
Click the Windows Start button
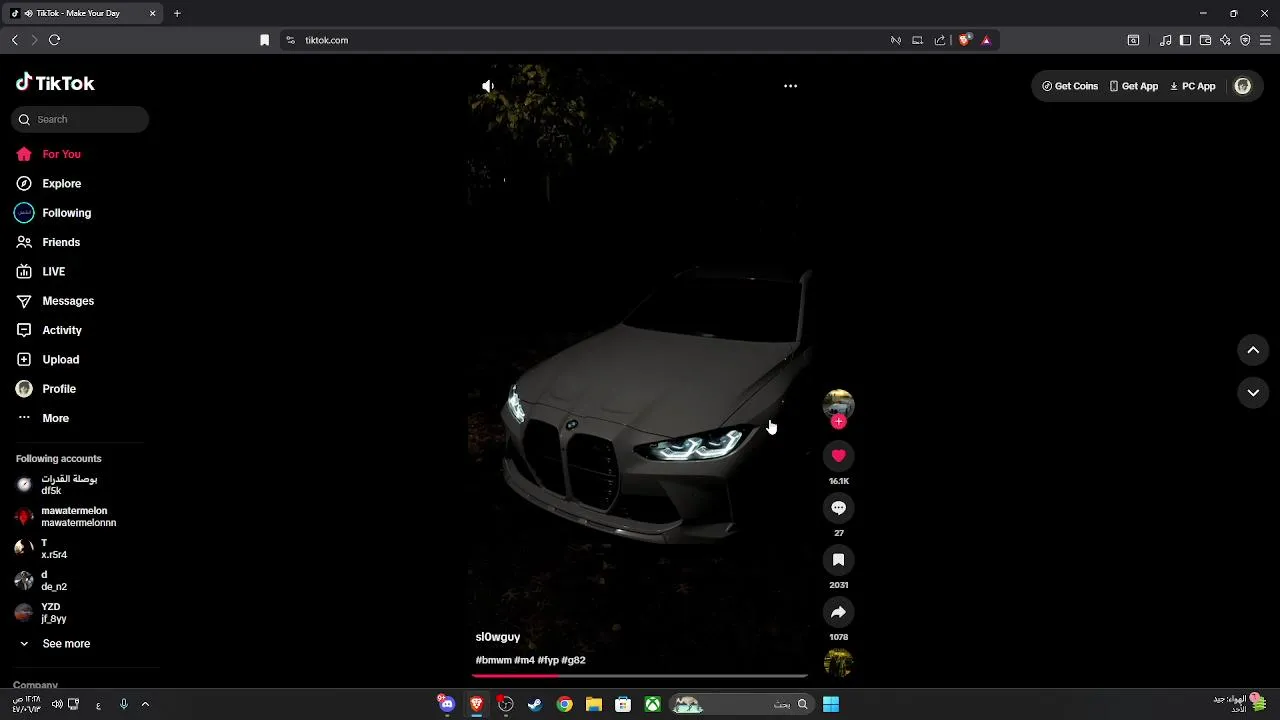831,705
